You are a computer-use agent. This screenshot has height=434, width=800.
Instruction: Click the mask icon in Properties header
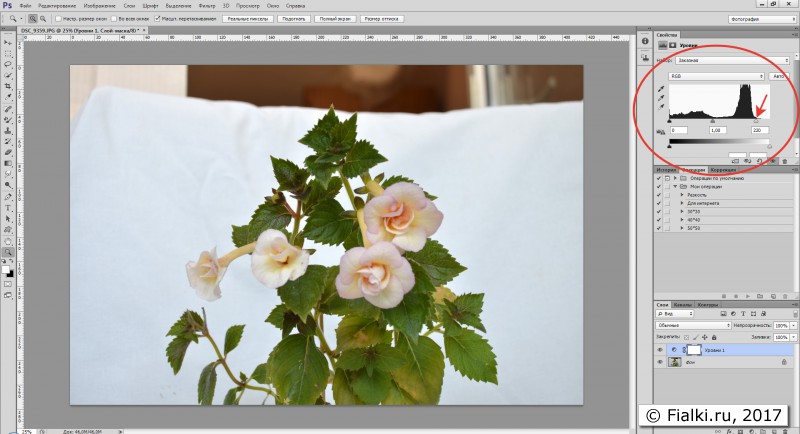pyautogui.click(x=672, y=45)
